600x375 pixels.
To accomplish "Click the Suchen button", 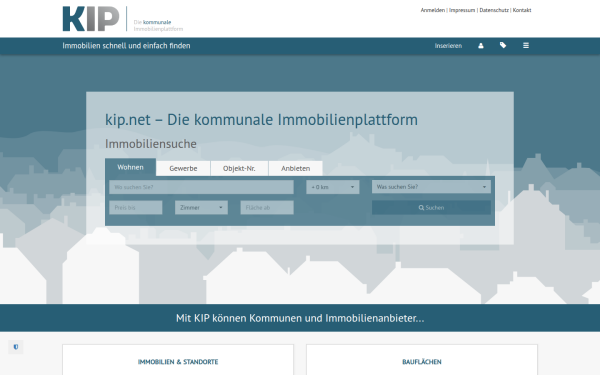I will [431, 207].
